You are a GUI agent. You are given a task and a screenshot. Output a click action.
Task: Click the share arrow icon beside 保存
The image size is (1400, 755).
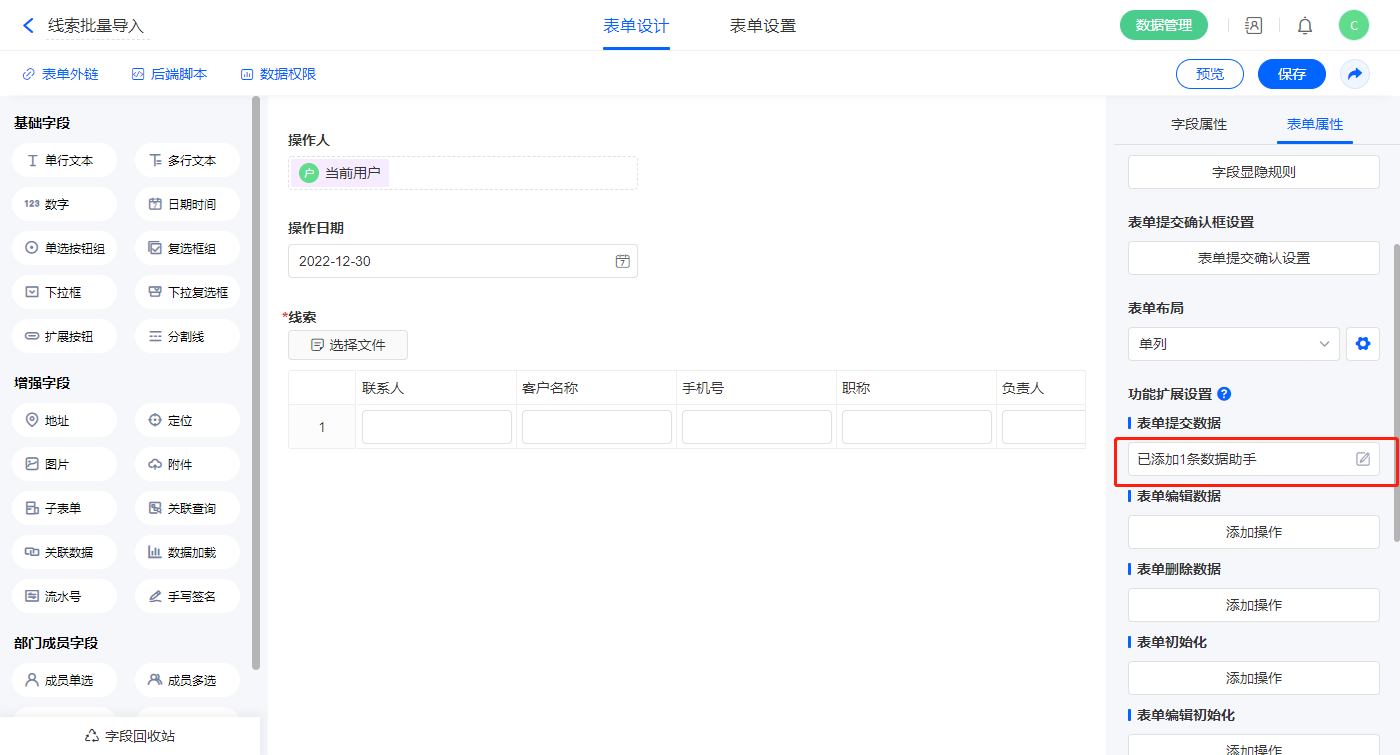tap(1355, 74)
